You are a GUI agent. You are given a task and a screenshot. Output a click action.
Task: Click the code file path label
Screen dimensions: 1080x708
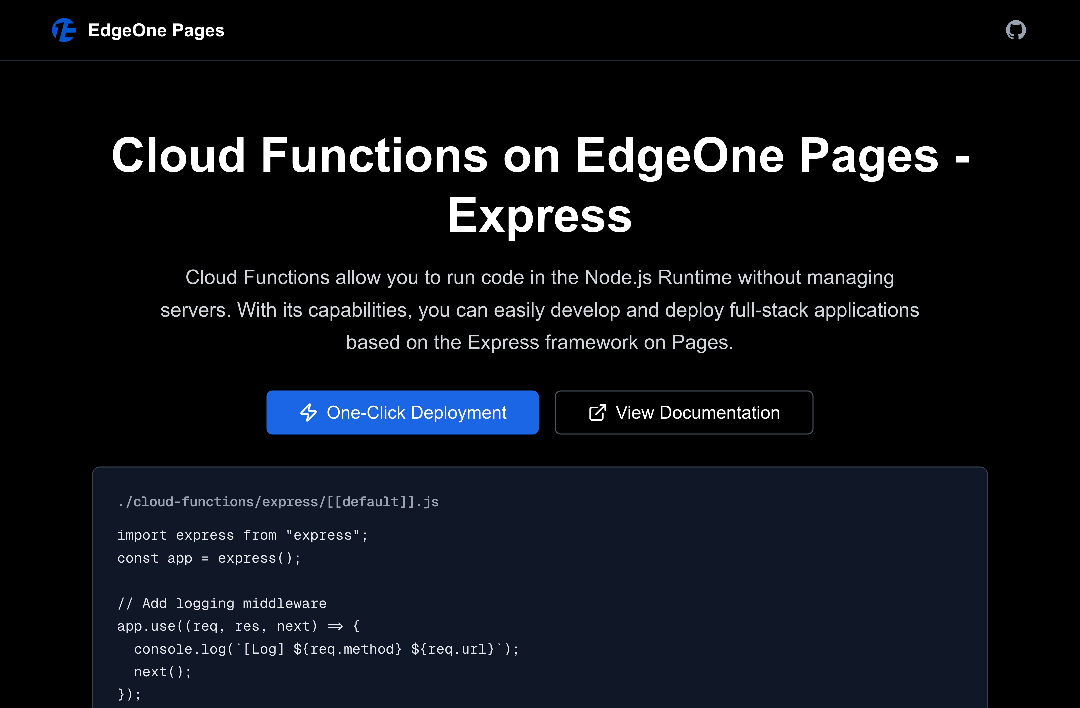(x=277, y=502)
